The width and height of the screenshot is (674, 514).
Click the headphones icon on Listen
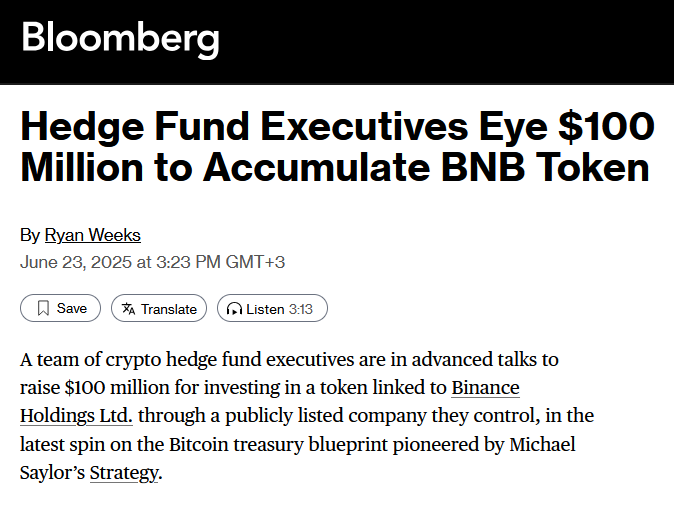point(234,309)
